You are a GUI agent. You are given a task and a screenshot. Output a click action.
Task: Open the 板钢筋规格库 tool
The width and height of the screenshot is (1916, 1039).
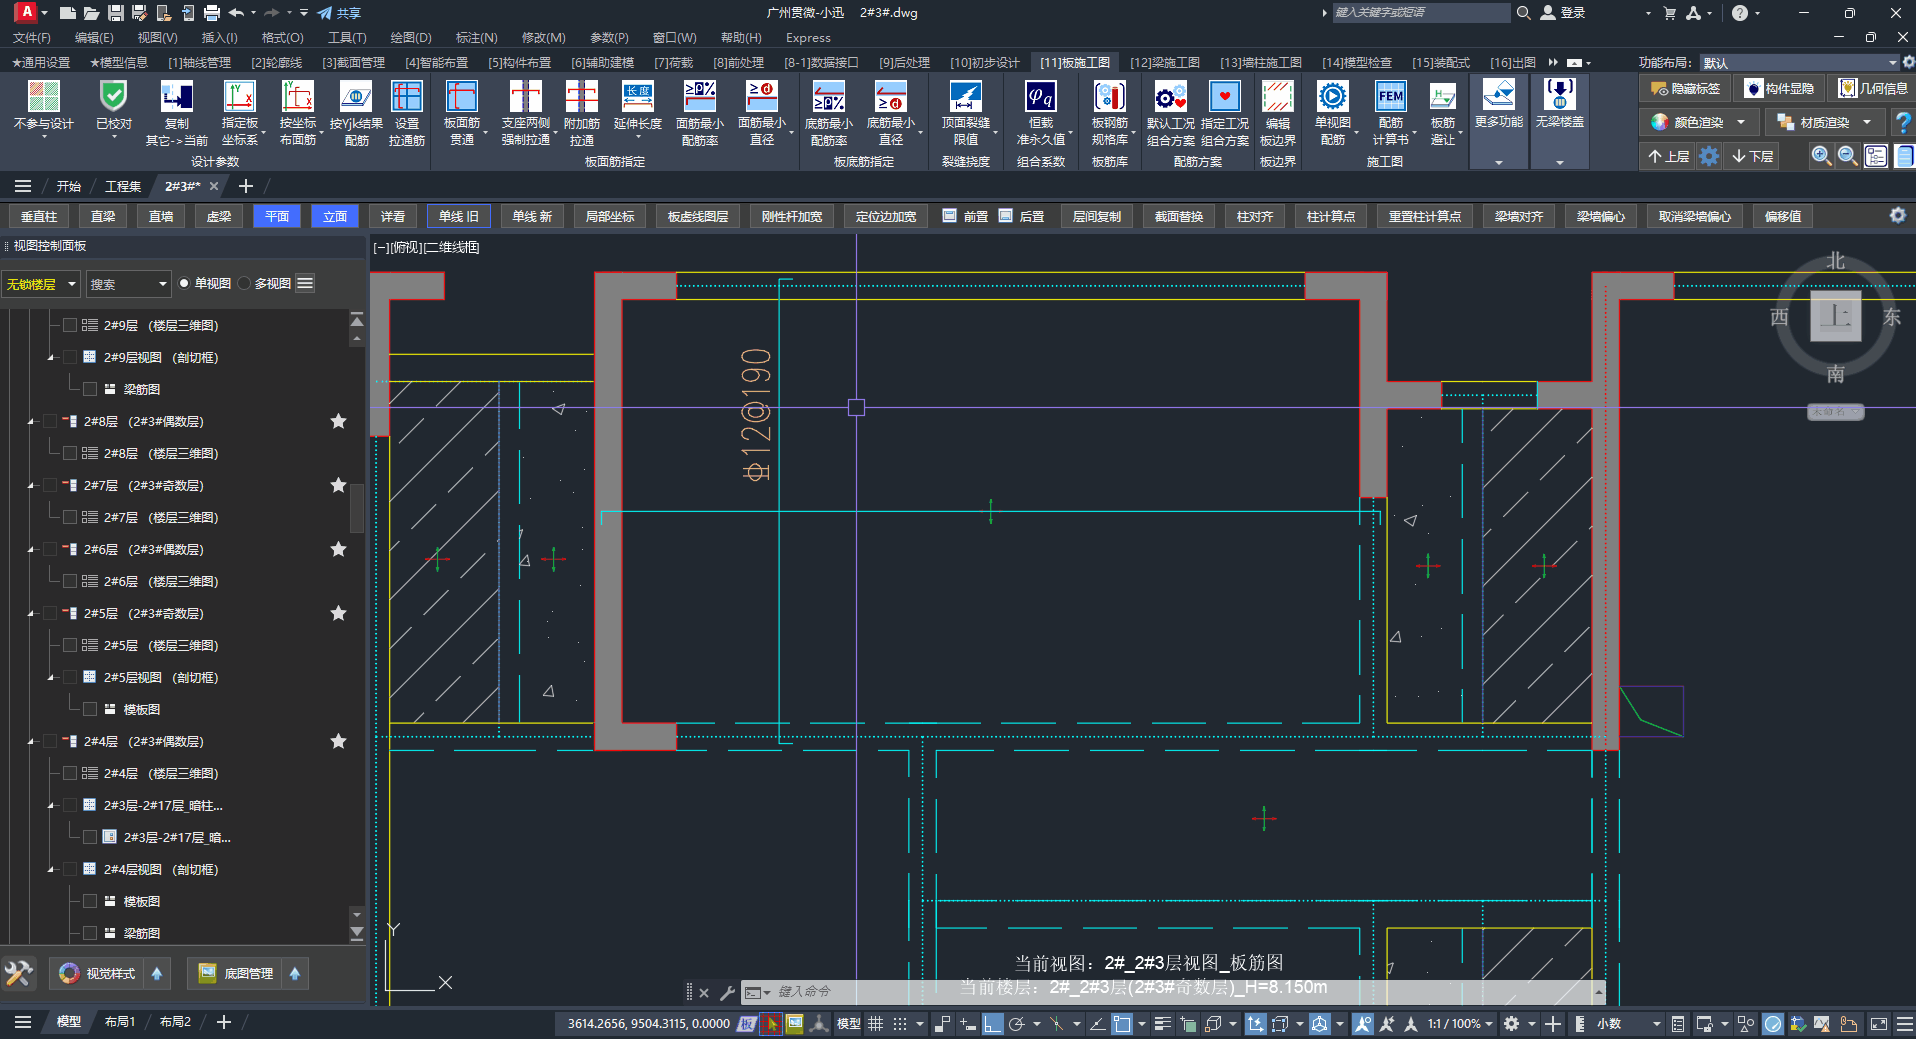pyautogui.click(x=1110, y=97)
